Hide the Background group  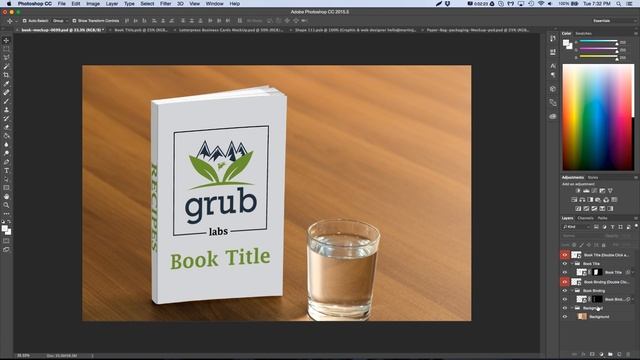point(565,308)
